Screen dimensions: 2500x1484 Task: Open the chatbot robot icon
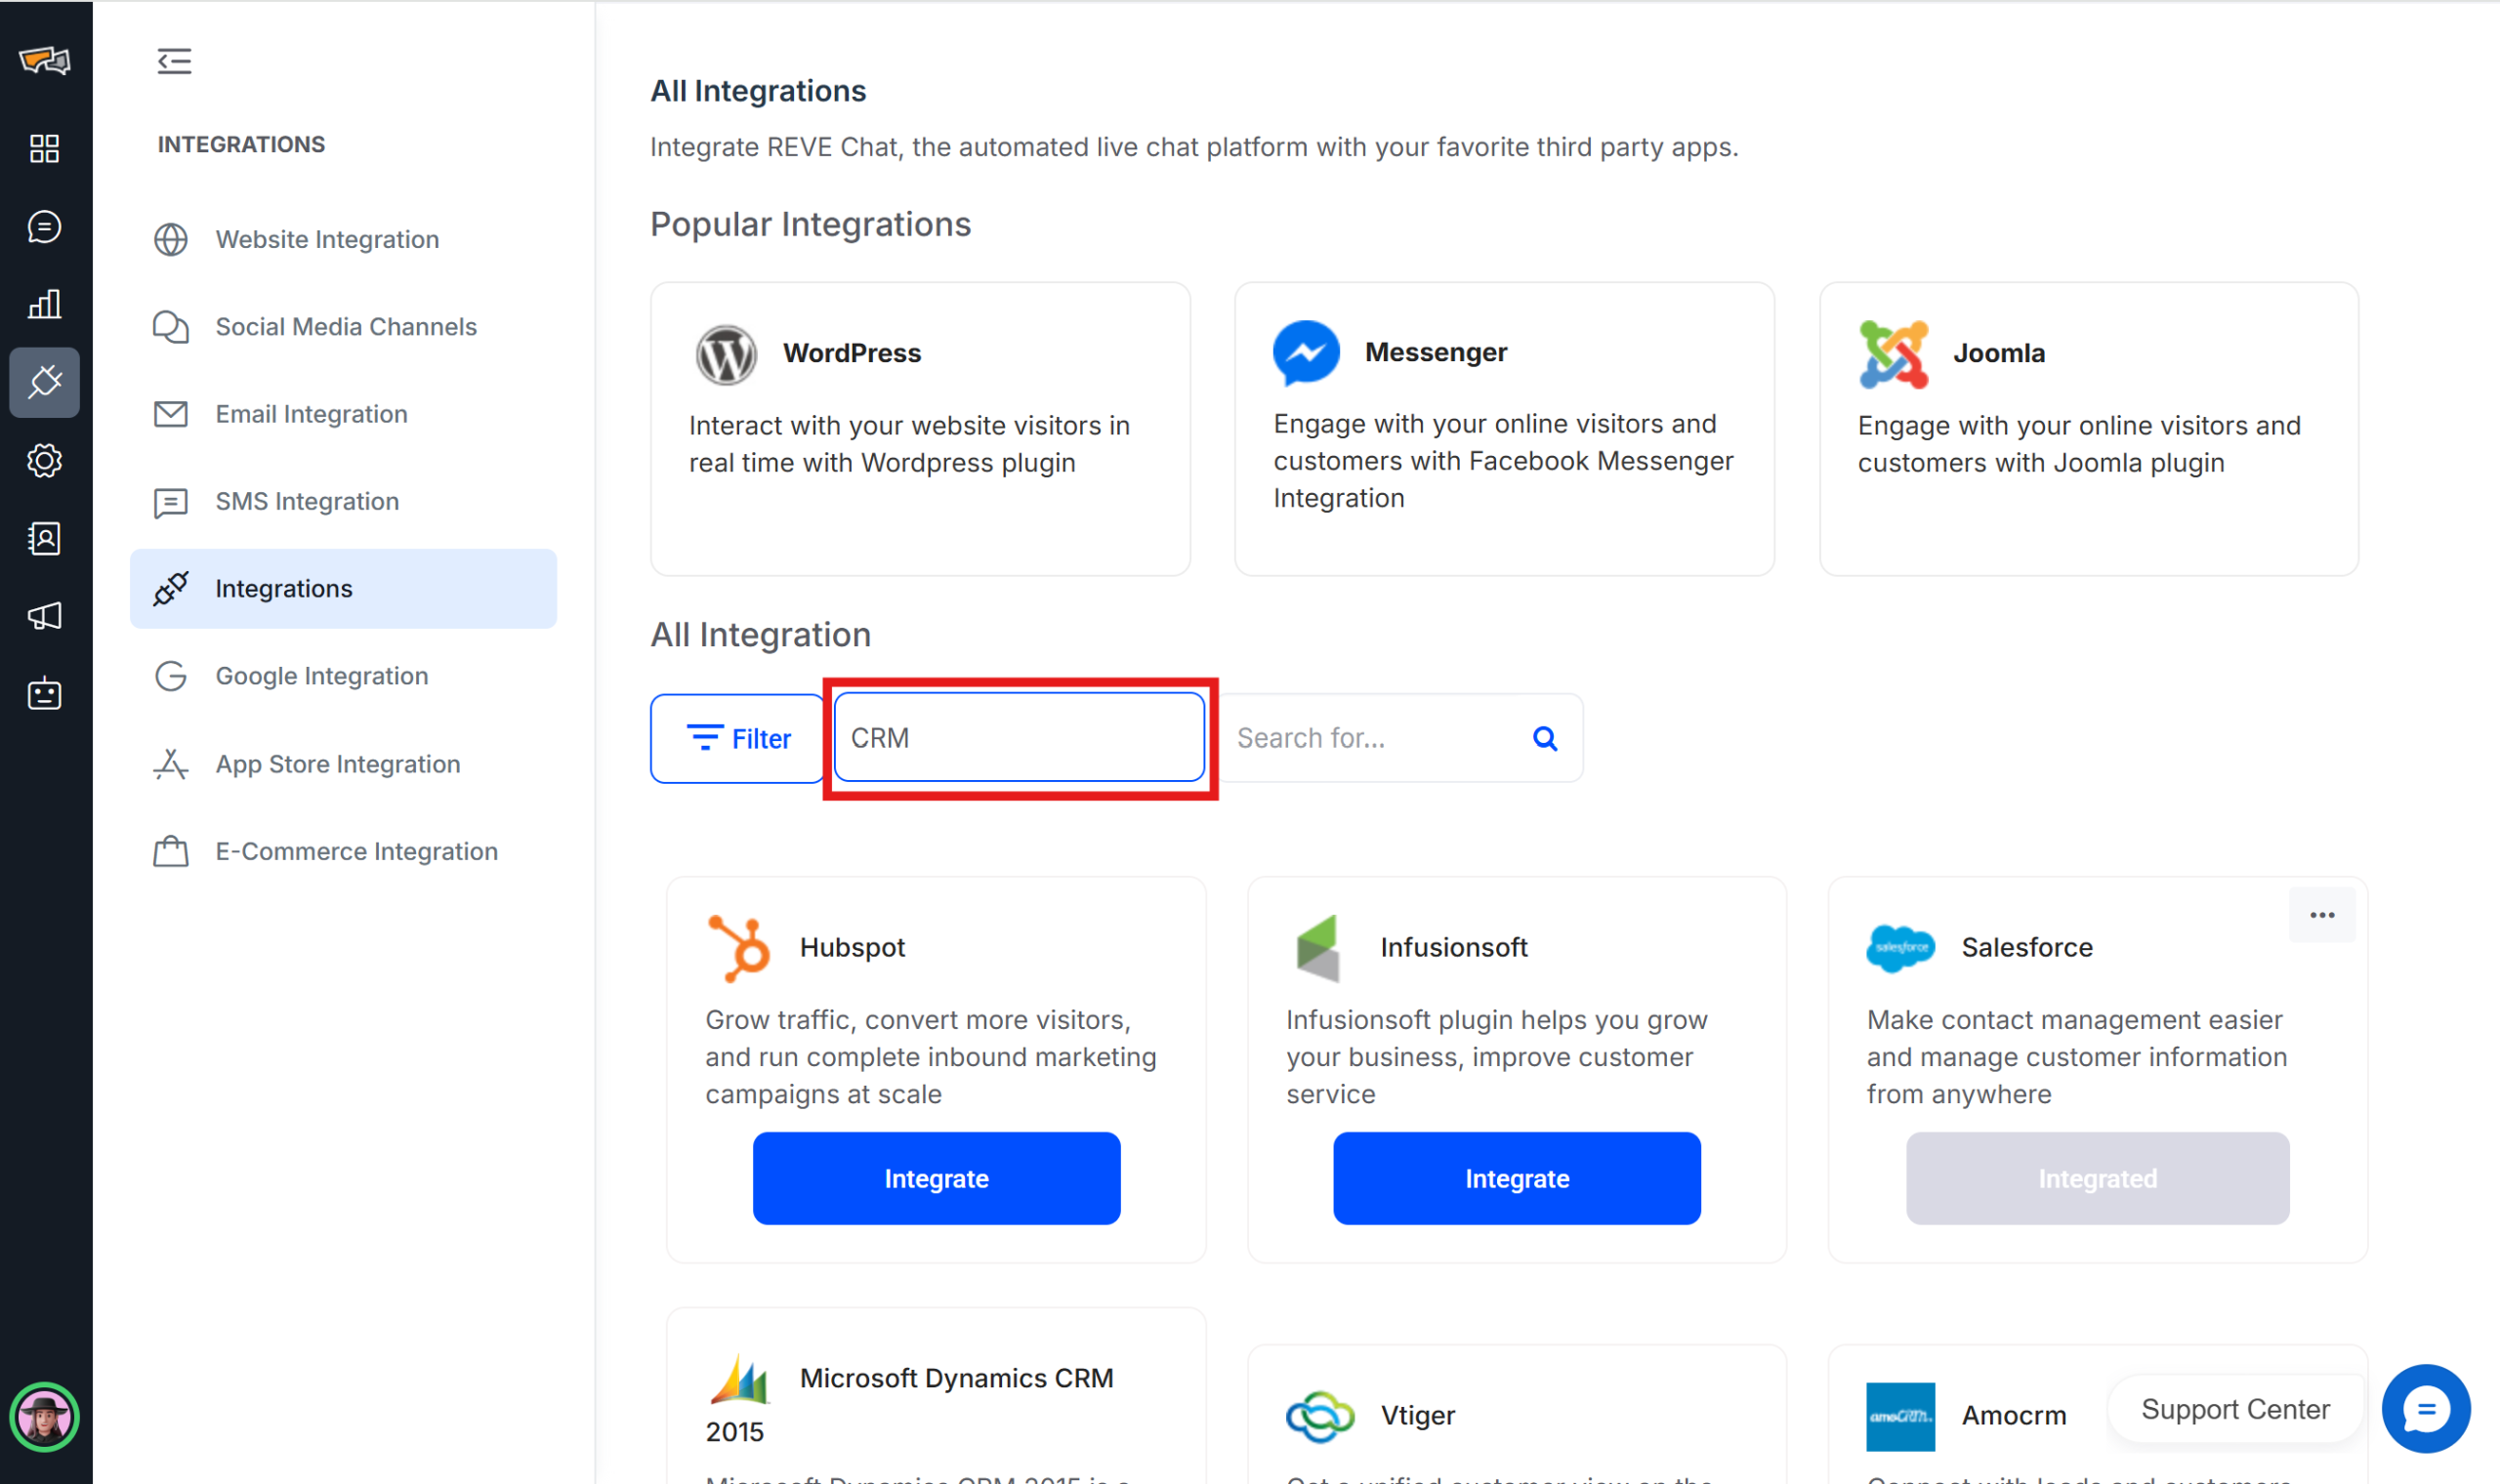click(45, 693)
